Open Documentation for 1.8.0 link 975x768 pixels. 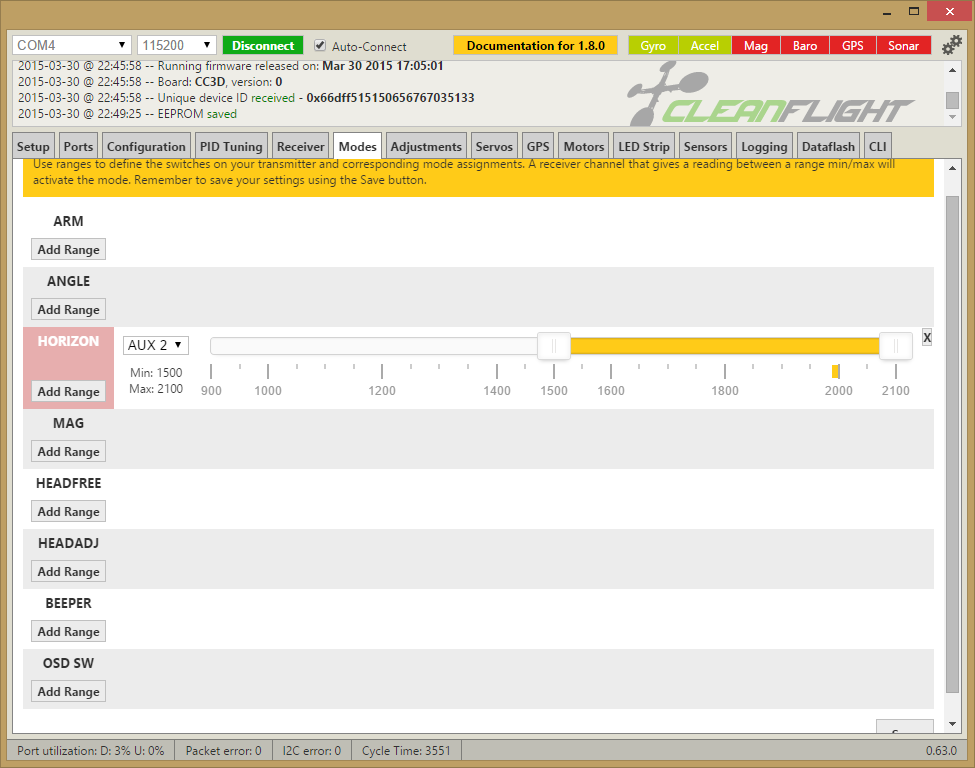click(x=535, y=46)
